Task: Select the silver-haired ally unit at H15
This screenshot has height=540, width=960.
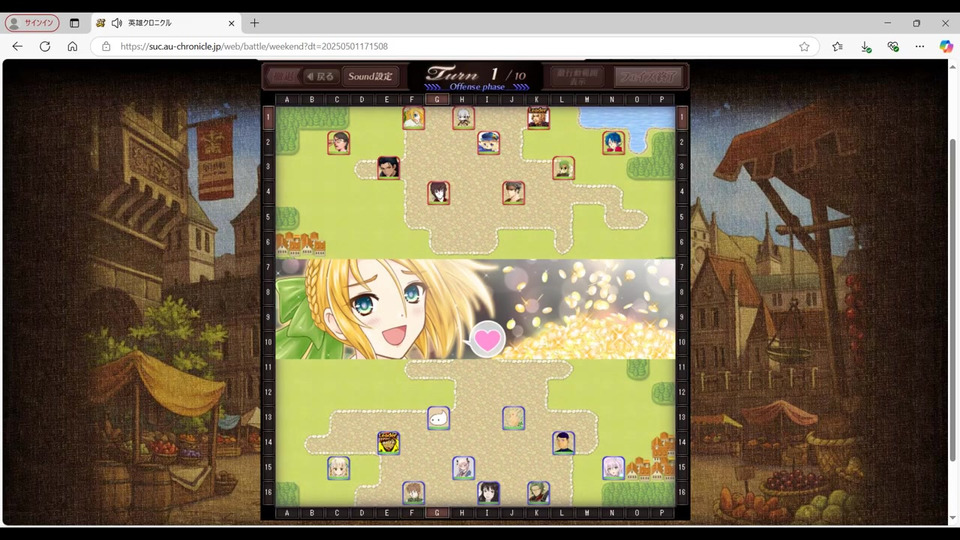Action: point(463,468)
